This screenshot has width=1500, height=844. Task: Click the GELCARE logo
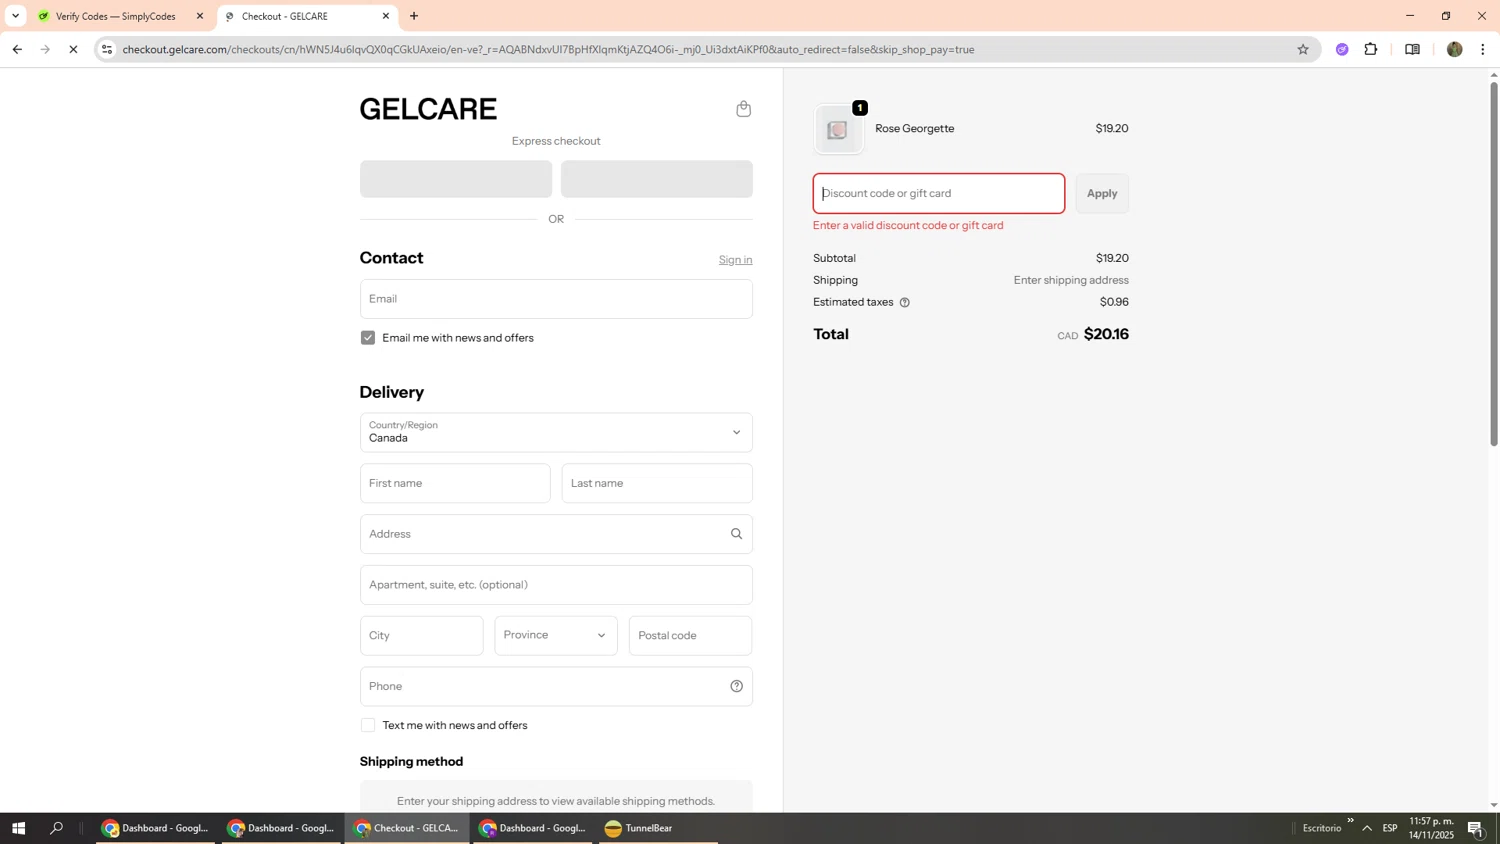pyautogui.click(x=428, y=109)
